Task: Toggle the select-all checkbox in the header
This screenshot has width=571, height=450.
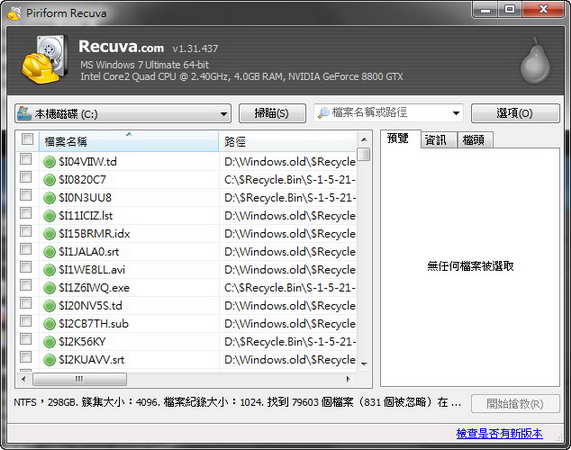Action: 27,139
